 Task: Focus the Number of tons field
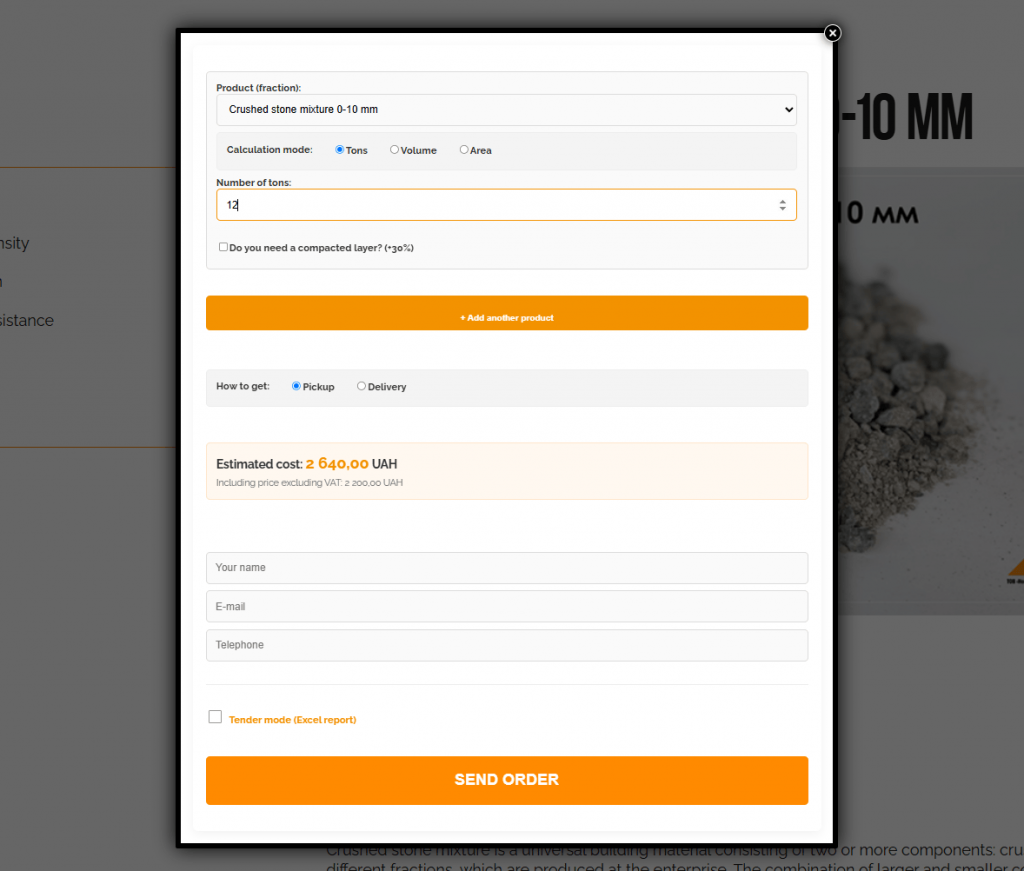click(x=506, y=205)
